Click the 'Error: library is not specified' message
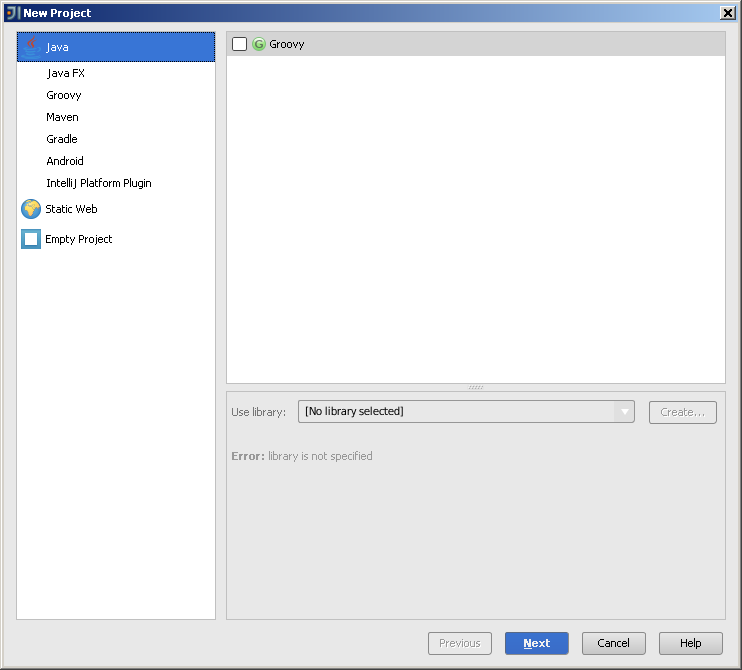Screen dimensions: 742x670 302,456
